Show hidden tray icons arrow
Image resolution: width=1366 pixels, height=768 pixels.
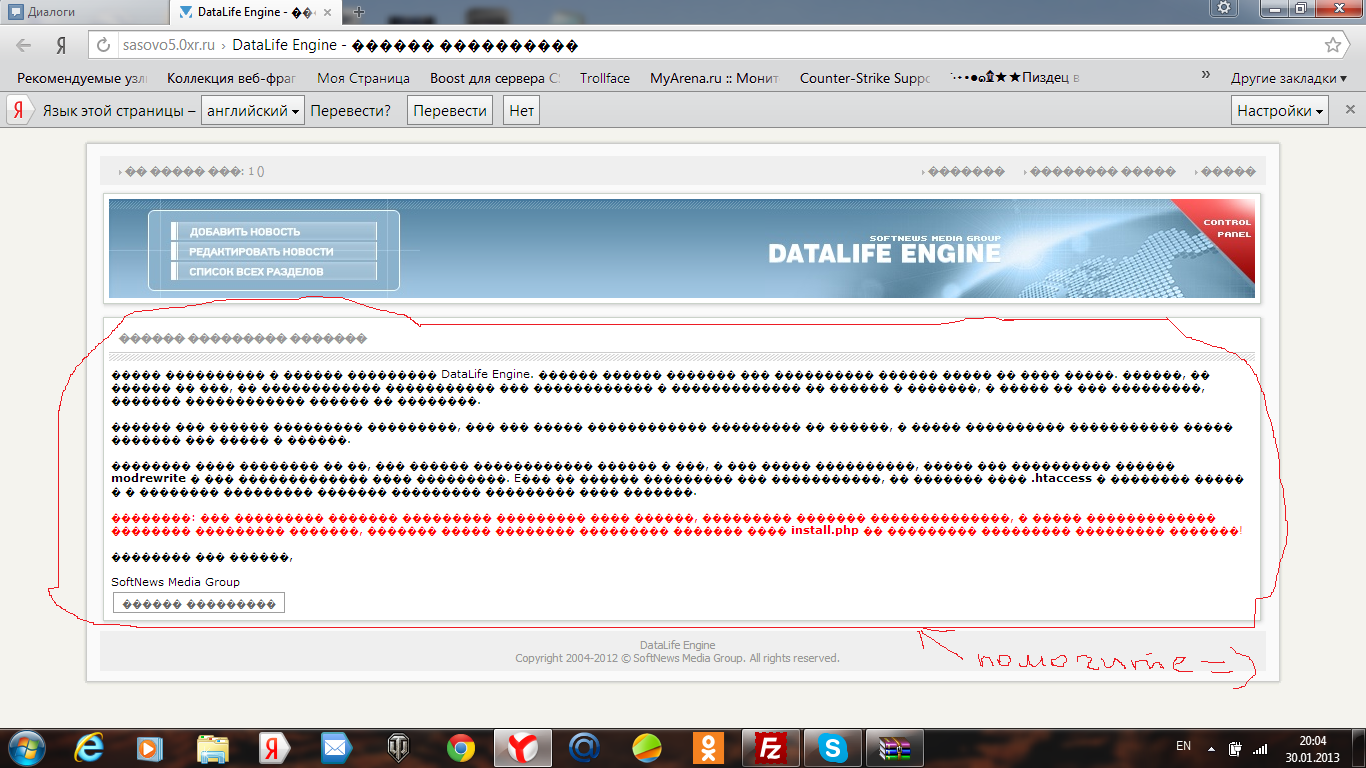pyautogui.click(x=1212, y=748)
